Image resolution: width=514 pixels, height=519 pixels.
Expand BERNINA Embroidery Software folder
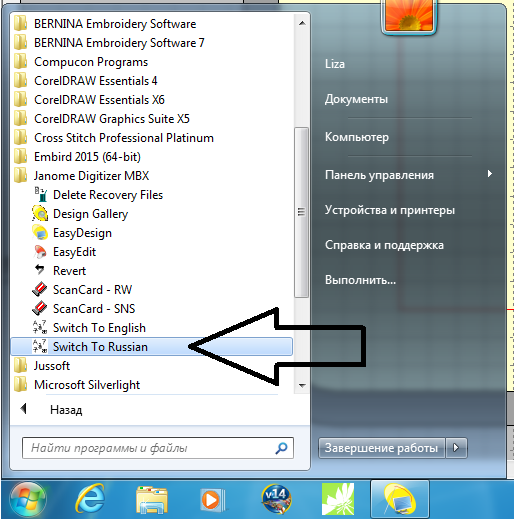pos(106,24)
